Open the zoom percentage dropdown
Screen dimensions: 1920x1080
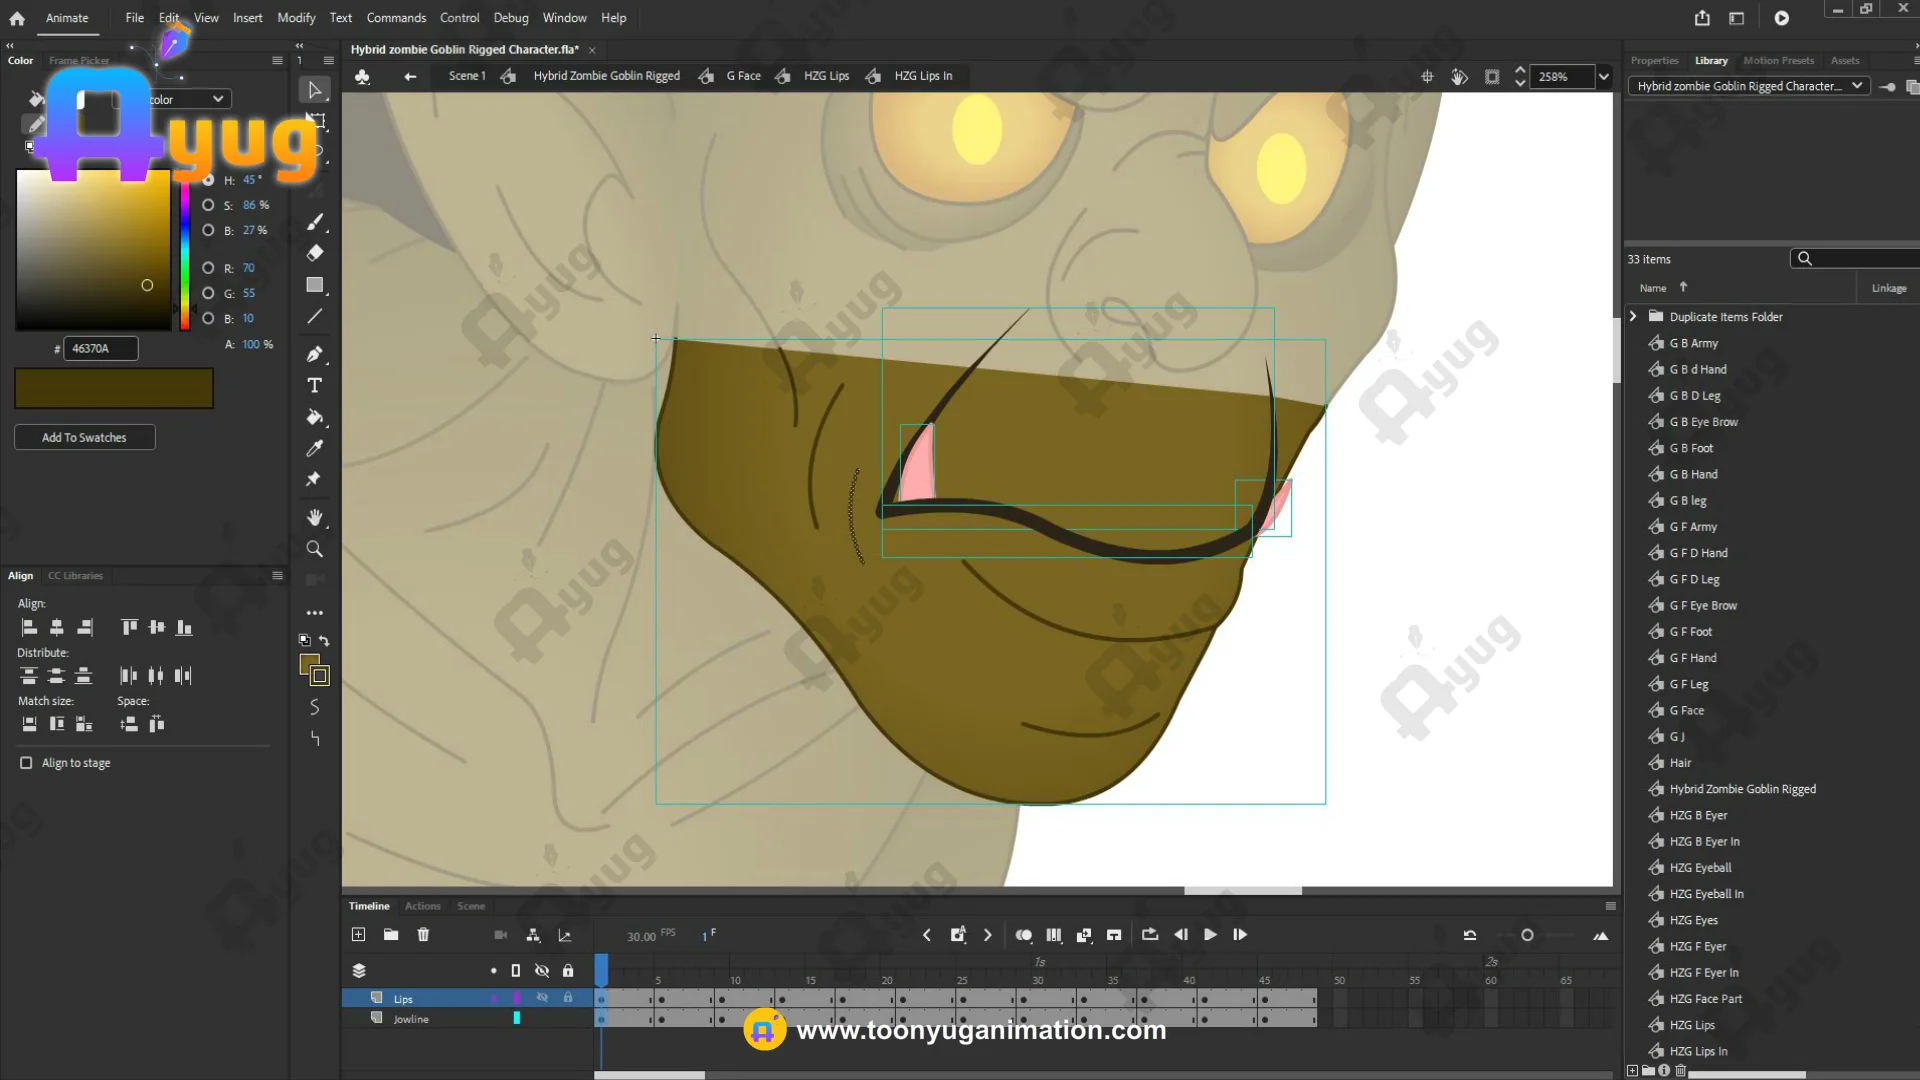pyautogui.click(x=1604, y=77)
